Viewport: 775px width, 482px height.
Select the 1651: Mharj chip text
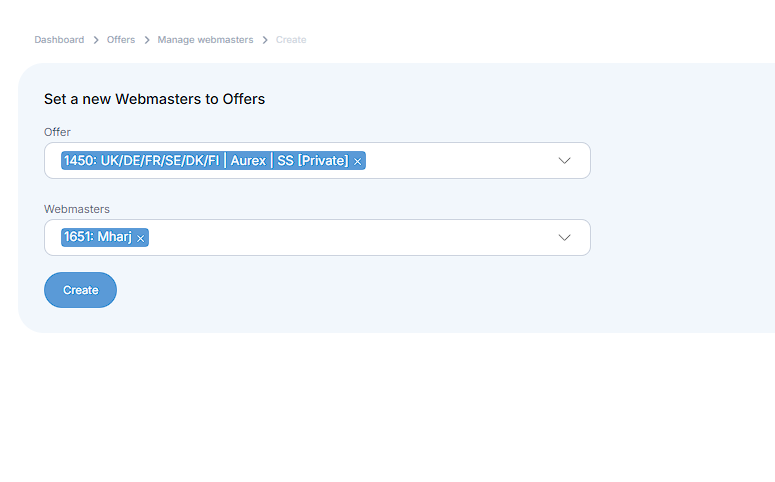pos(97,237)
